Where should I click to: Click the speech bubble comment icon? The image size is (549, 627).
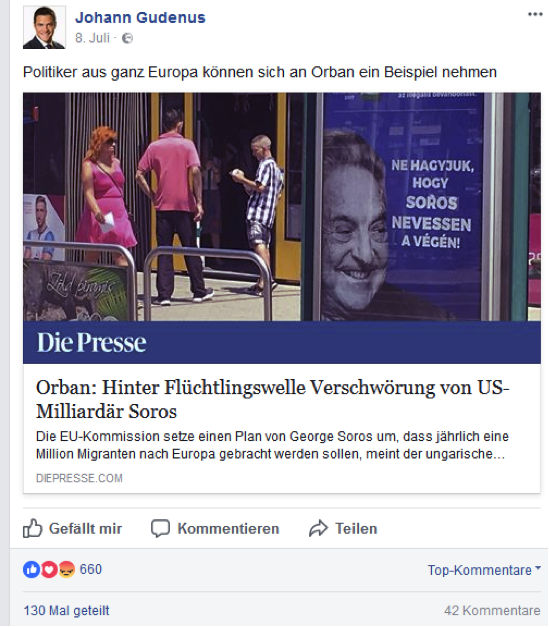coord(160,529)
